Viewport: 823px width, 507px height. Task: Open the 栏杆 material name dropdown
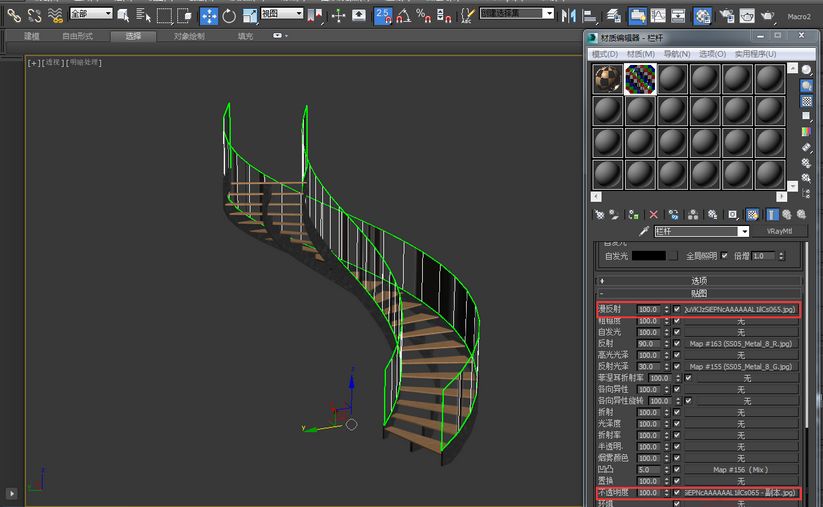pyautogui.click(x=743, y=231)
